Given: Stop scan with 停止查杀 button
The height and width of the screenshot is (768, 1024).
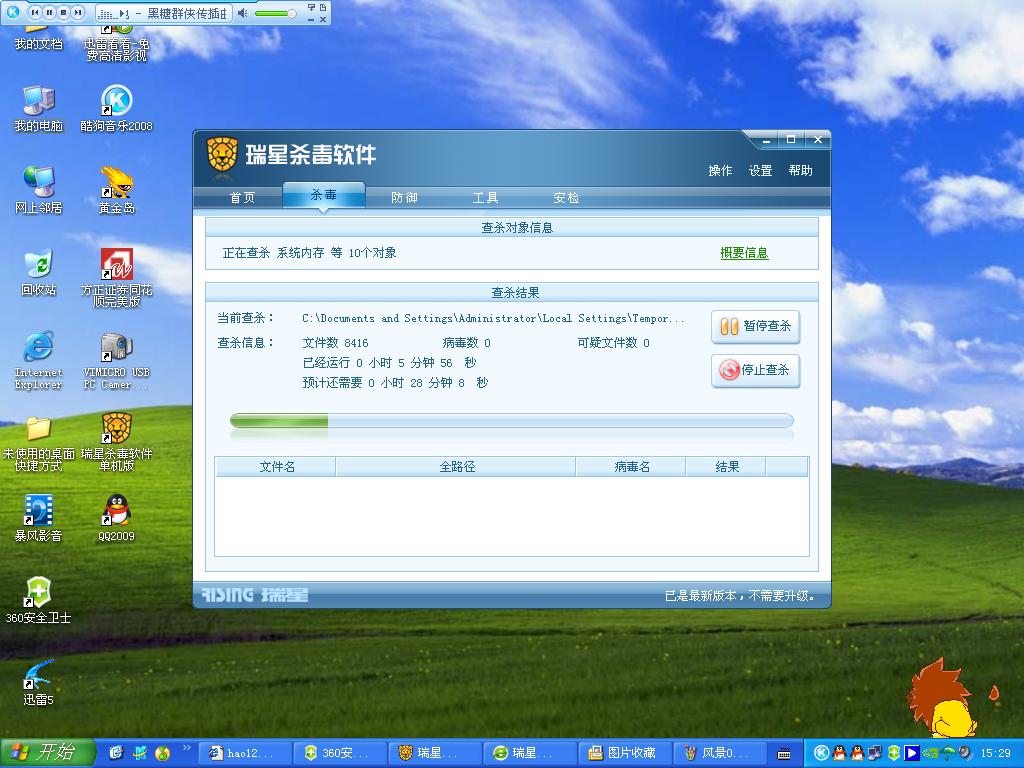Looking at the screenshot, I should click(756, 370).
